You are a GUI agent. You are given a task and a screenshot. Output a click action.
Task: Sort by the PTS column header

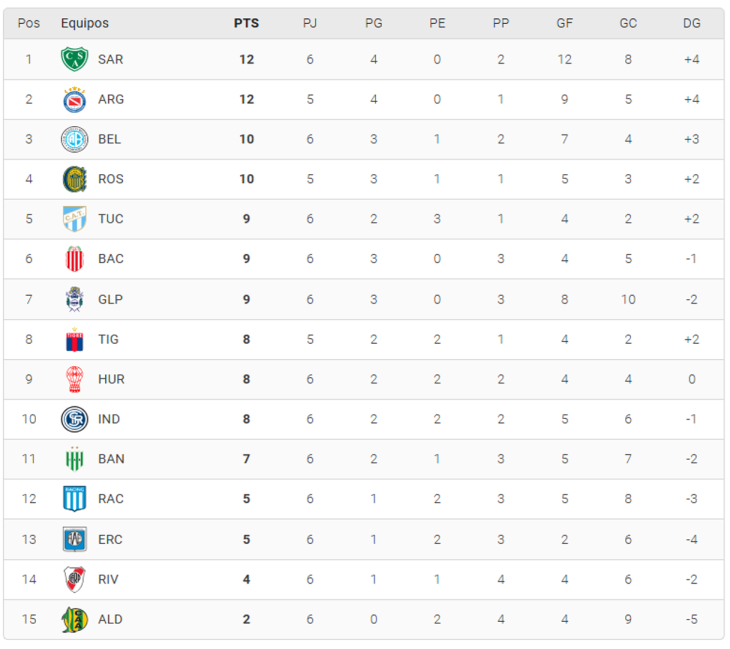point(246,23)
